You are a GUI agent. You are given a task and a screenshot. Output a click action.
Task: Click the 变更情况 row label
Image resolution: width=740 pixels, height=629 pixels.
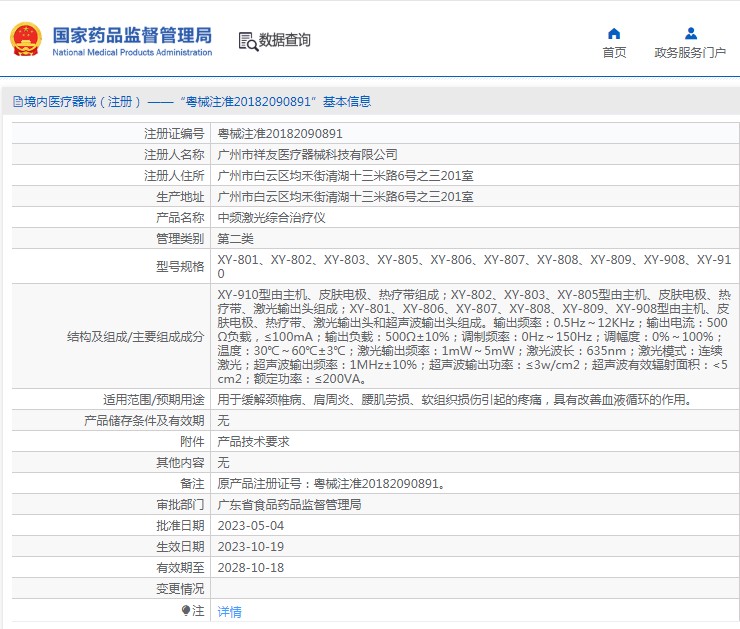pos(180,588)
